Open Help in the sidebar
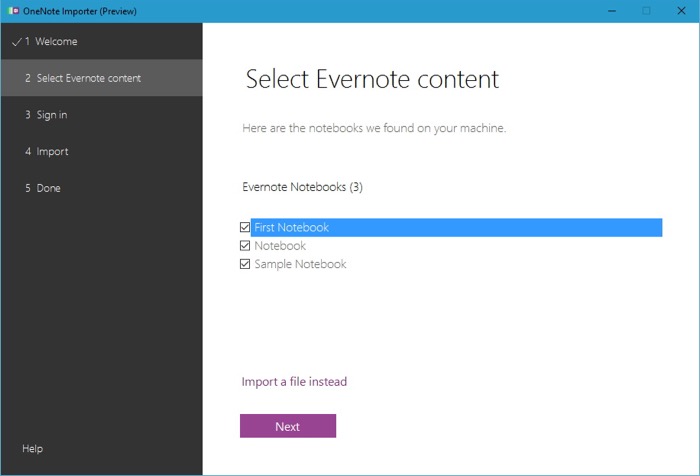The image size is (700, 476). 33,449
